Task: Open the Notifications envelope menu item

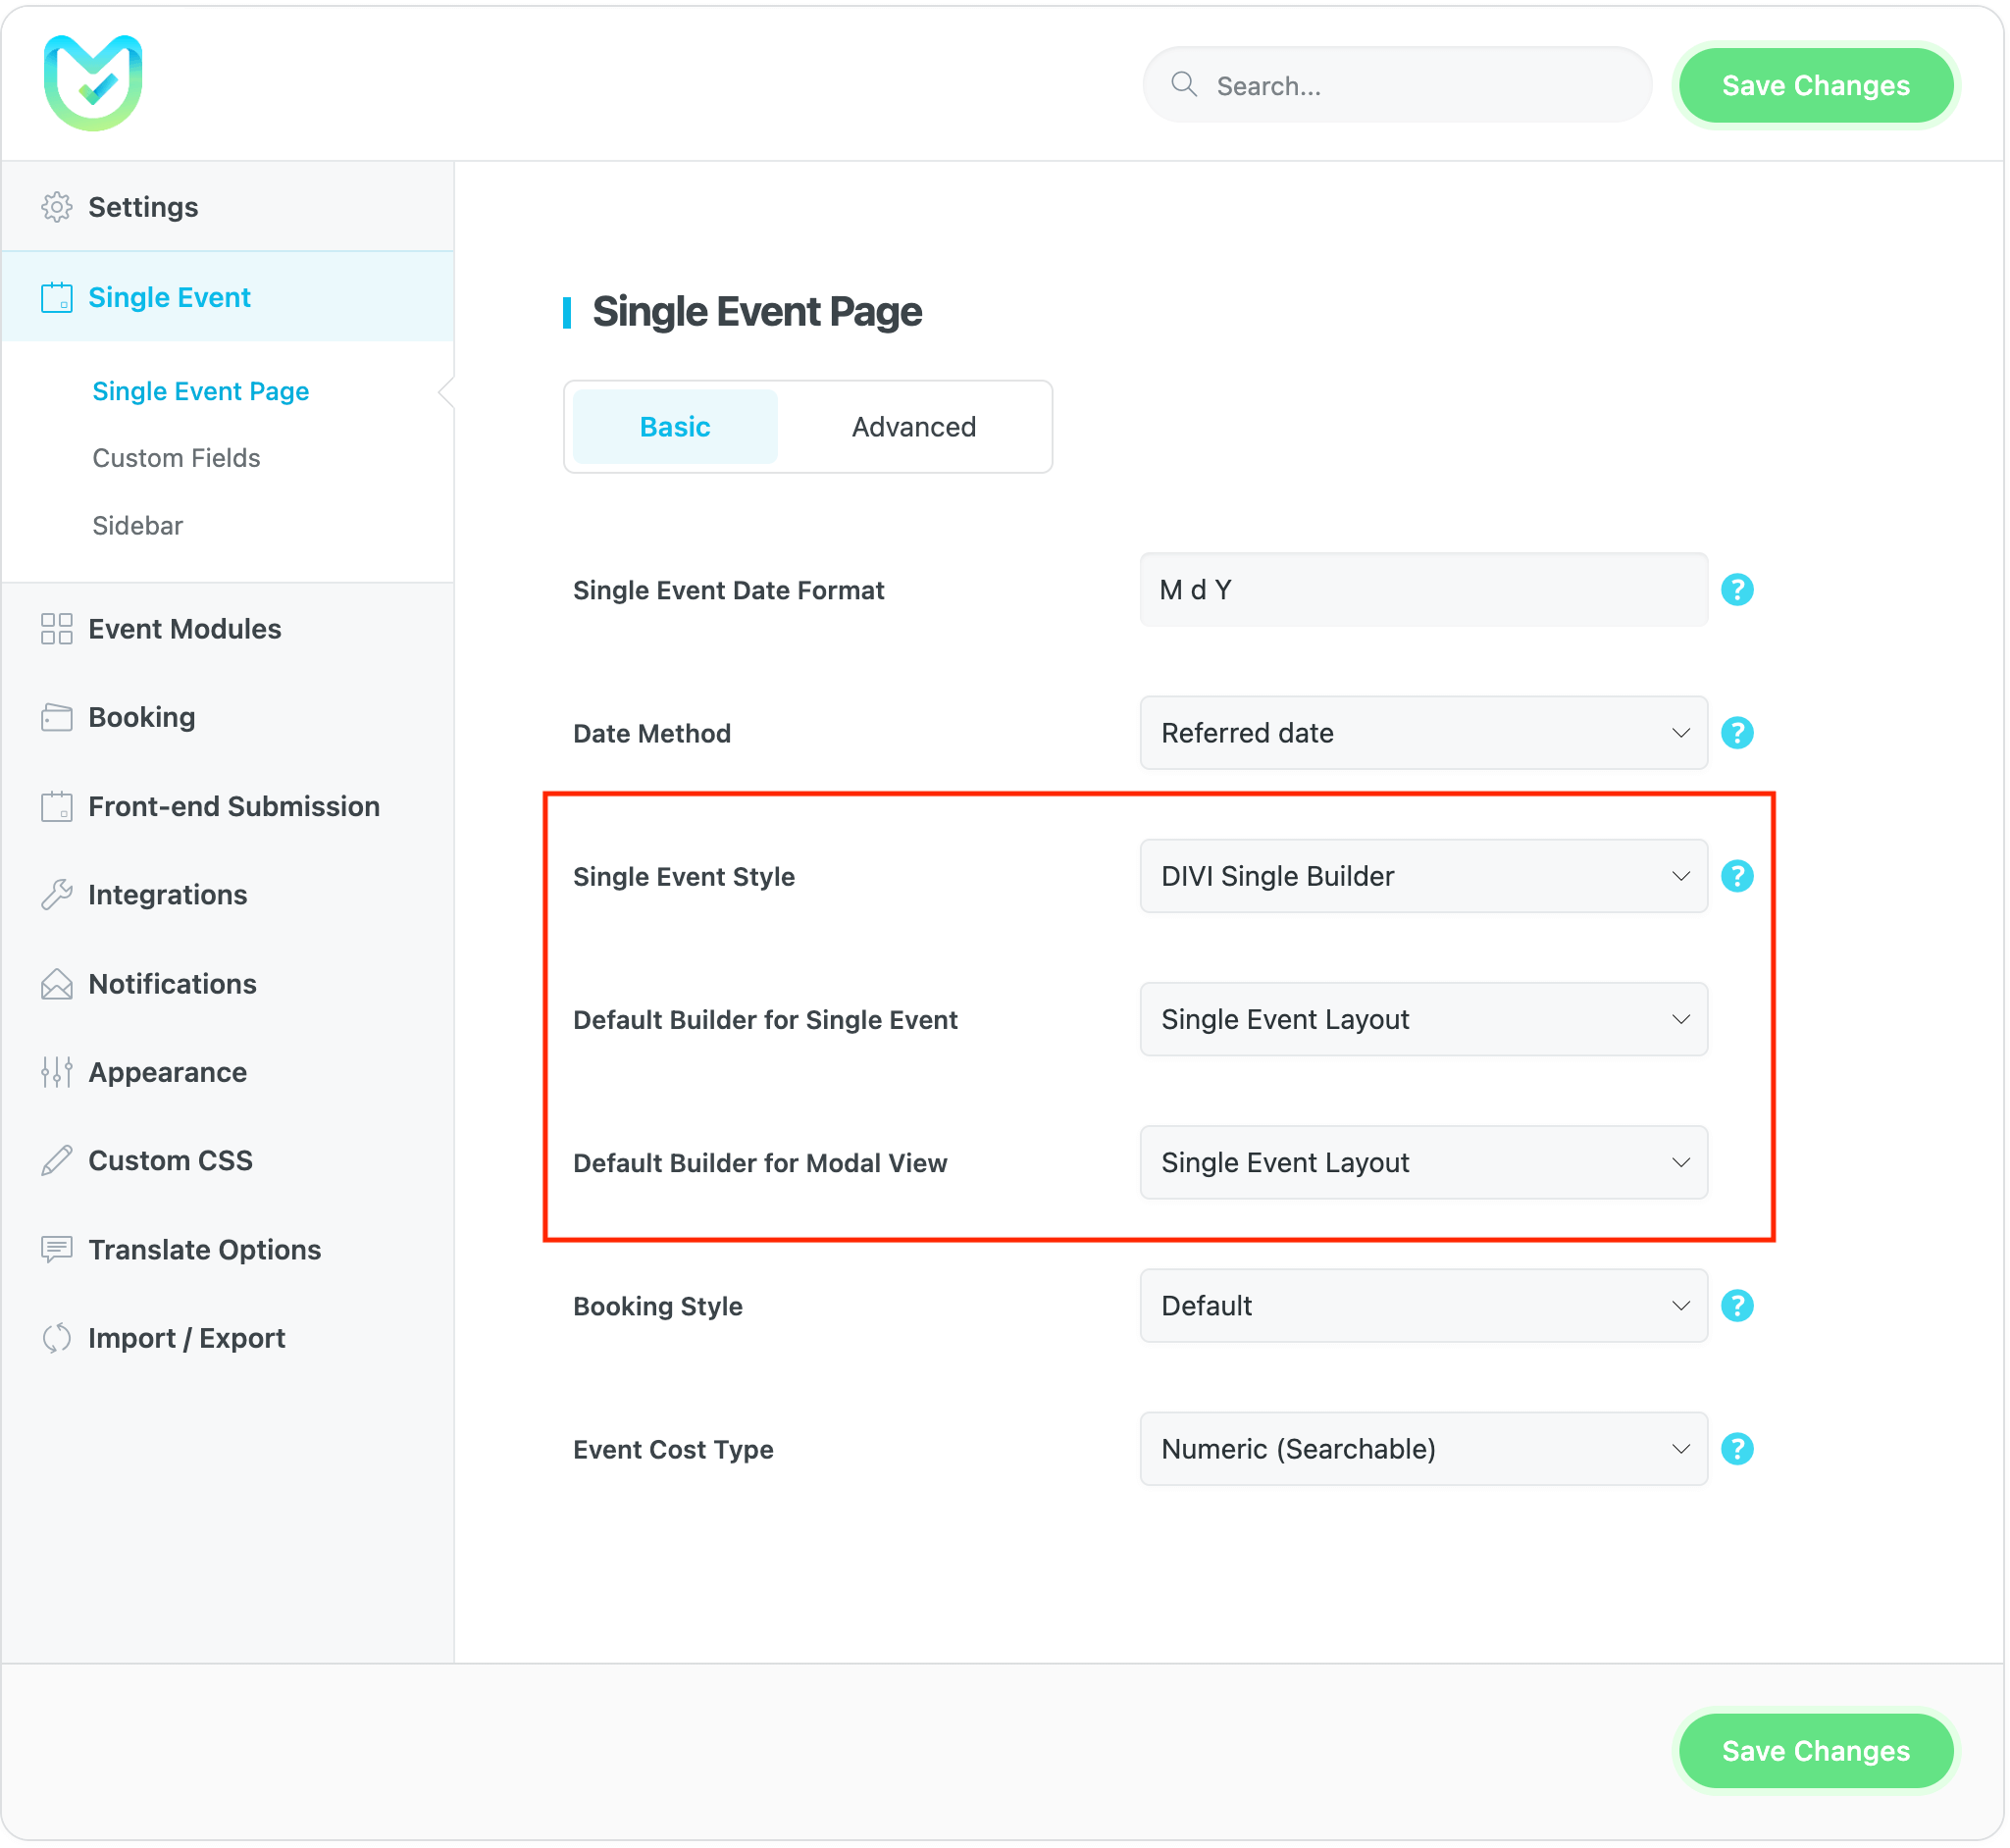Action: click(x=172, y=984)
